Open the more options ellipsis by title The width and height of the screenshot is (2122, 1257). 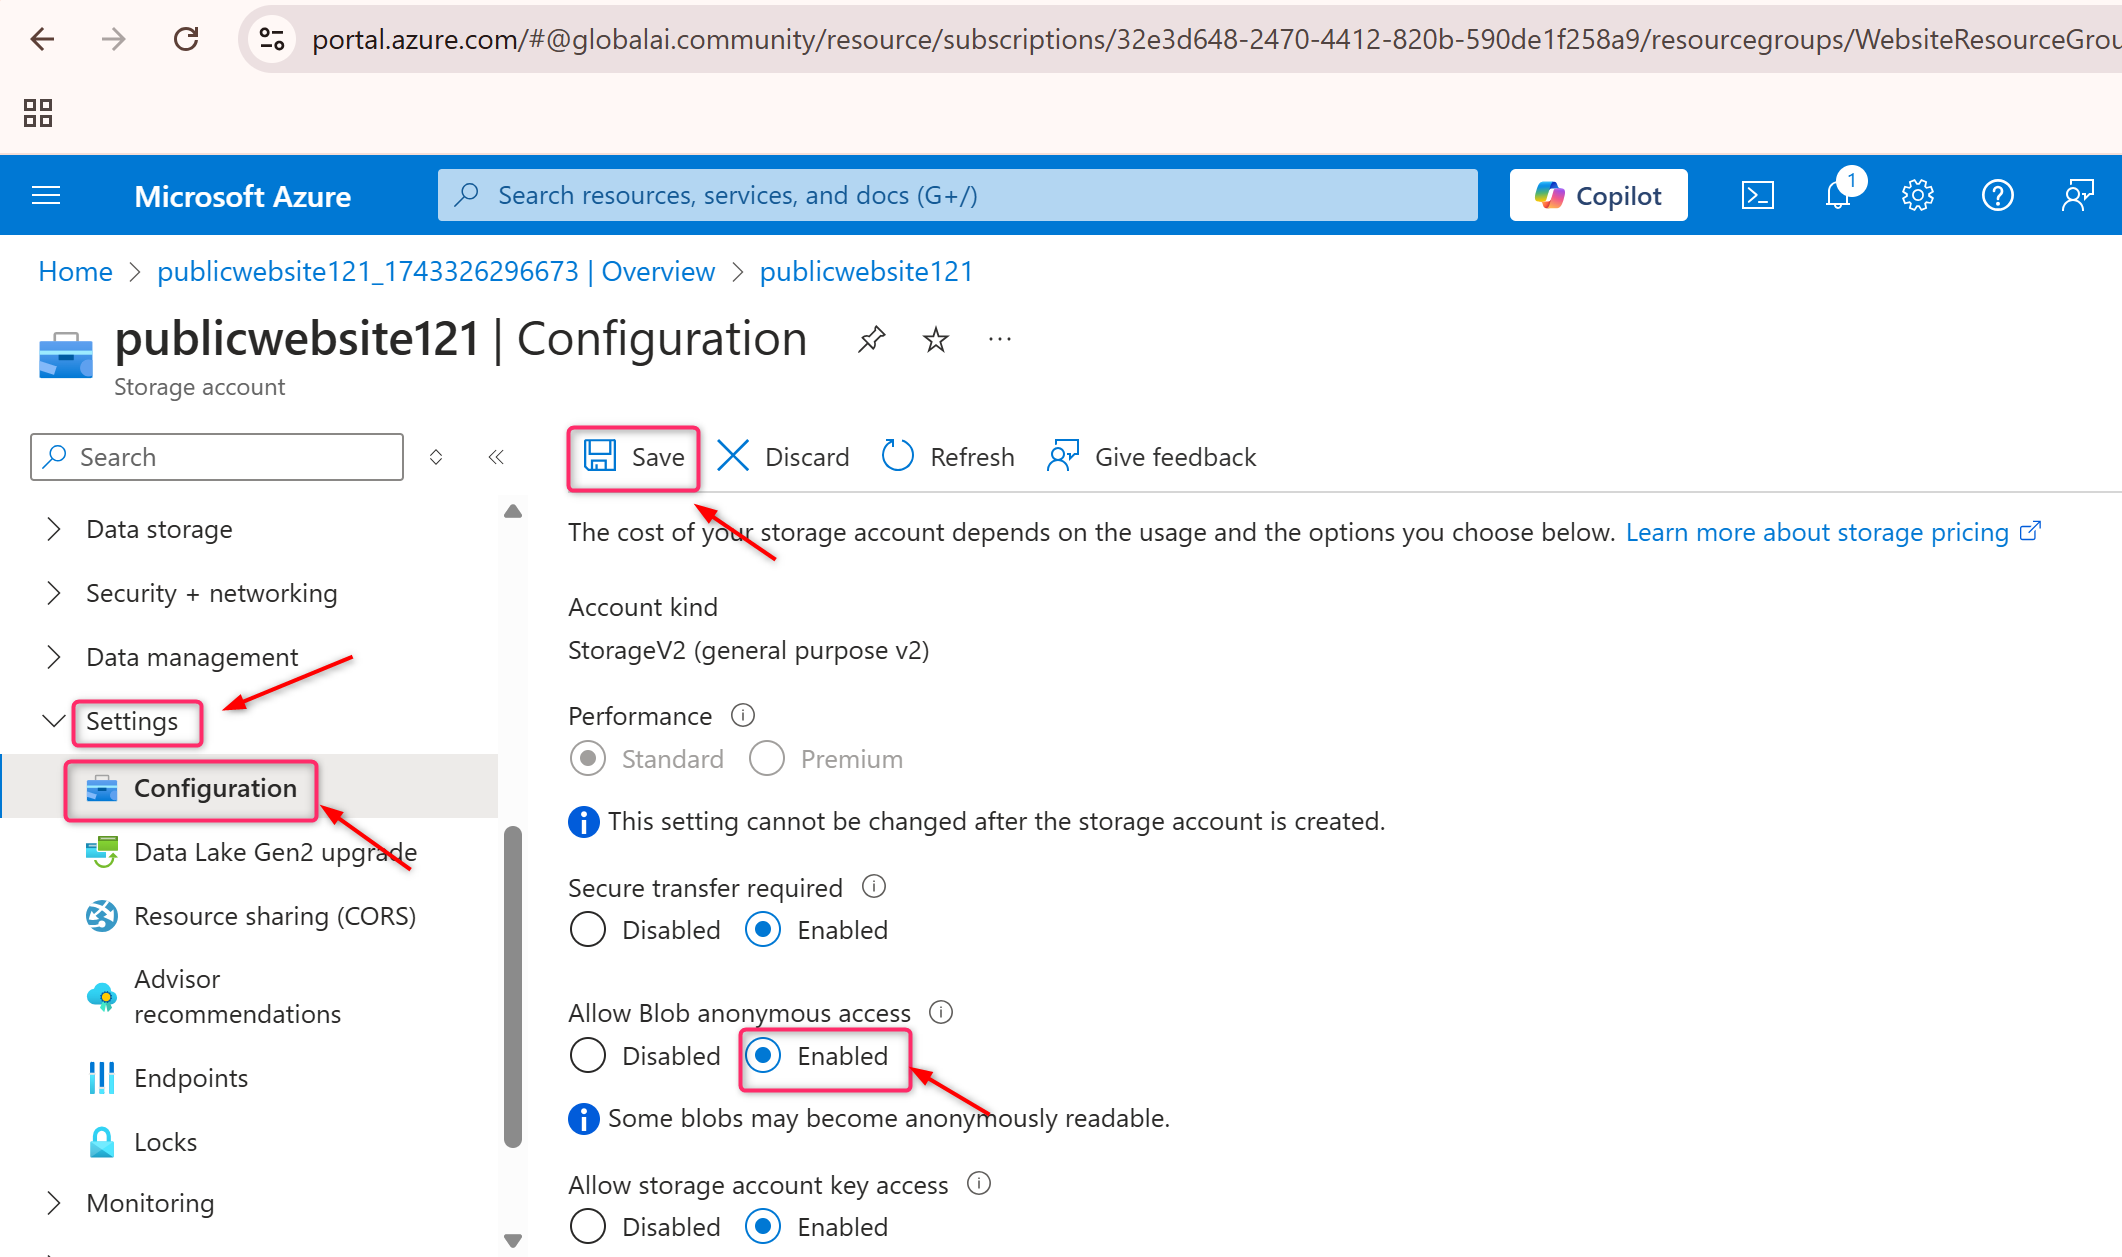point(999,340)
